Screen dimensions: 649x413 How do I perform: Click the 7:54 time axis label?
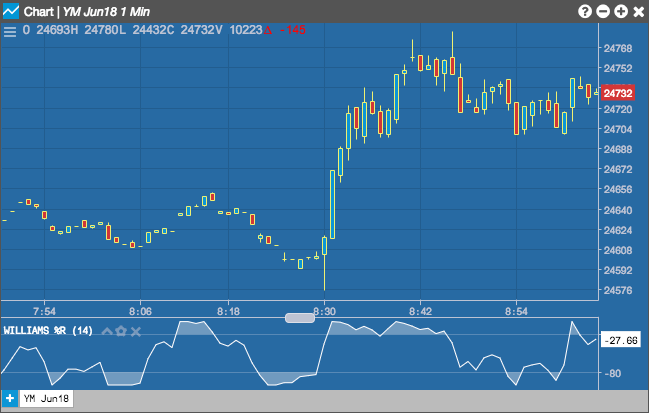(x=44, y=311)
